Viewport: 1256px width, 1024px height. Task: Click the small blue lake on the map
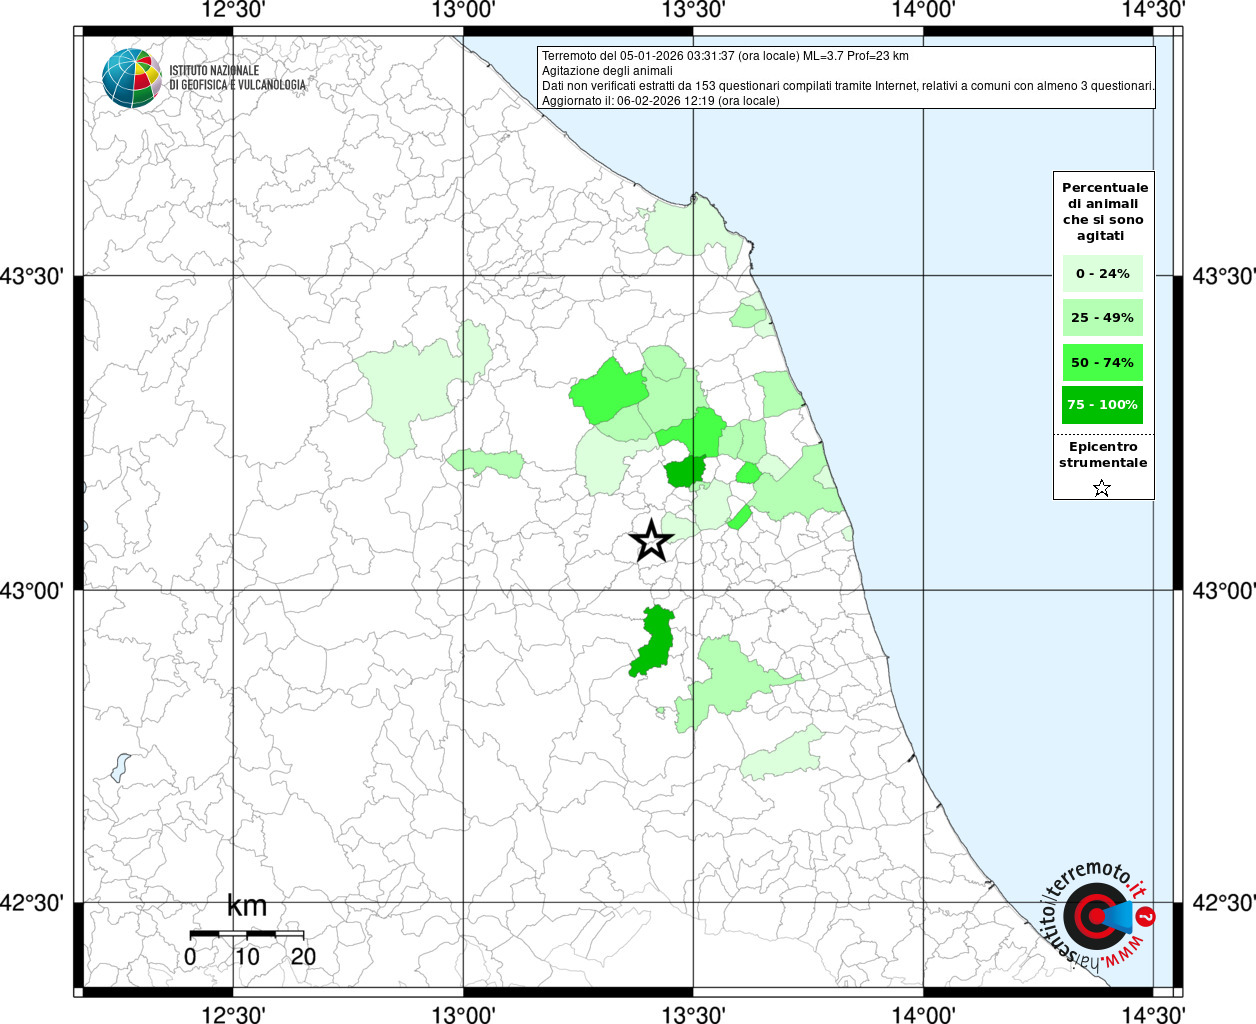pos(120,767)
